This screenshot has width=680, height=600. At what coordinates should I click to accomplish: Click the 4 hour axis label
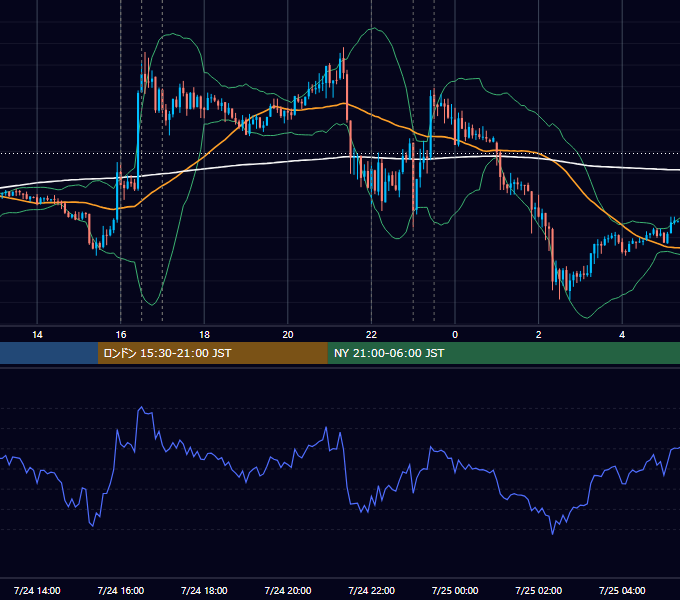622,335
